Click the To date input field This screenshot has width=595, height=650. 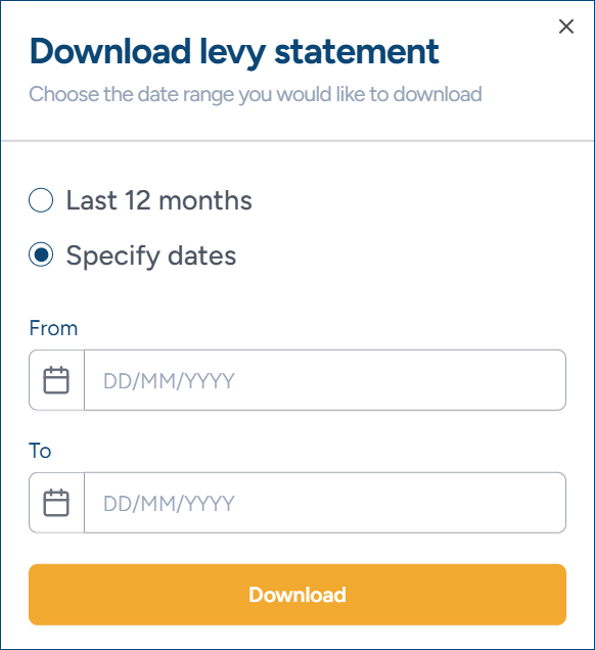325,502
